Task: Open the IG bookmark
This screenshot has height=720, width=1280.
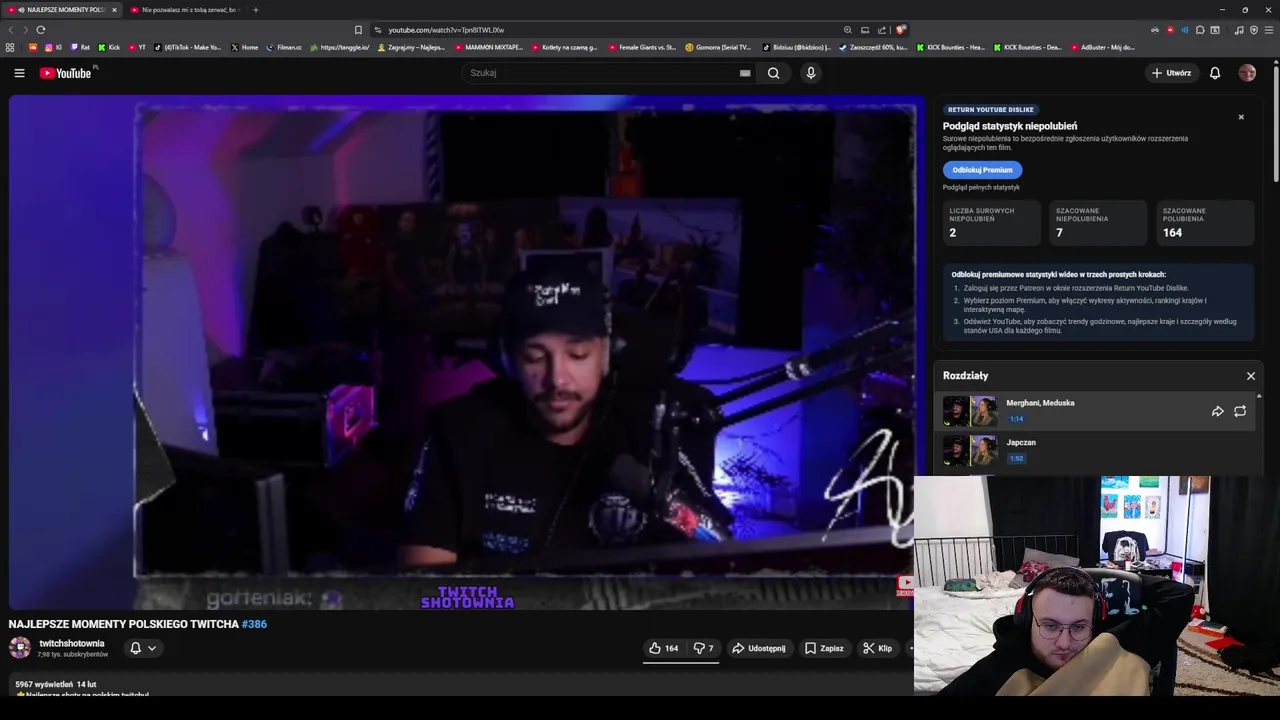Action: tap(53, 47)
